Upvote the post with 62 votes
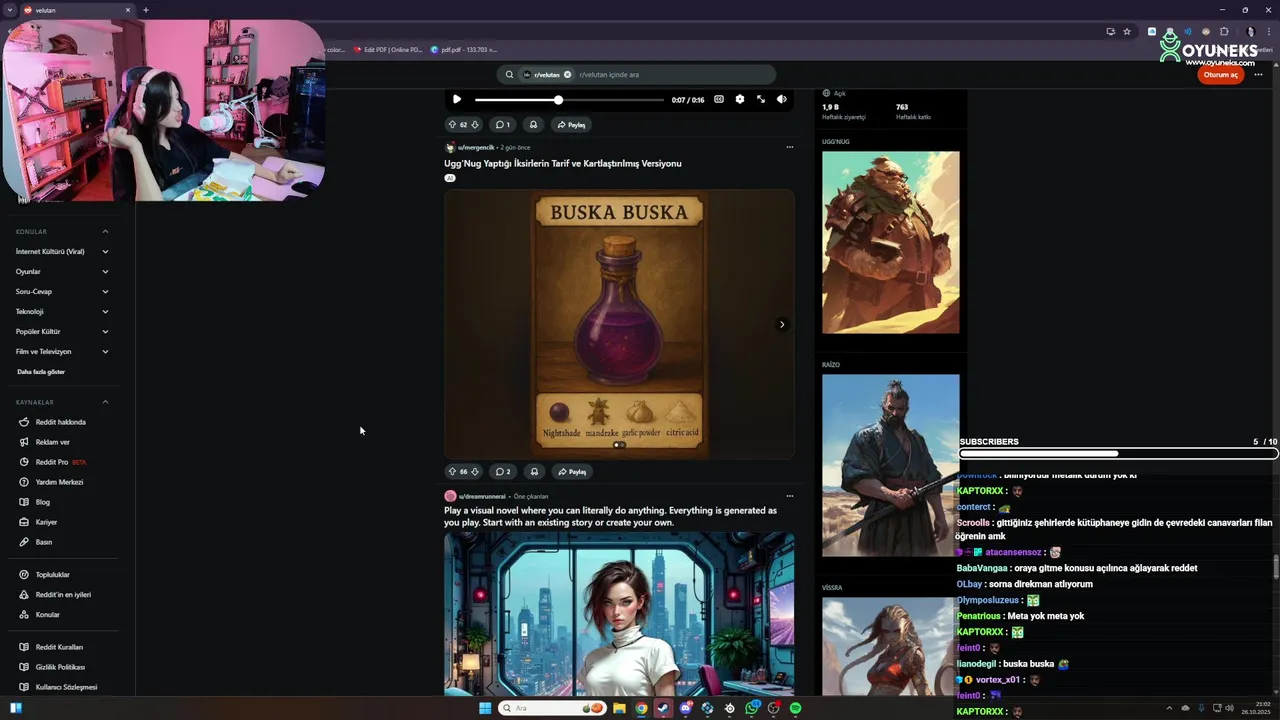Viewport: 1280px width, 720px height. 452,125
